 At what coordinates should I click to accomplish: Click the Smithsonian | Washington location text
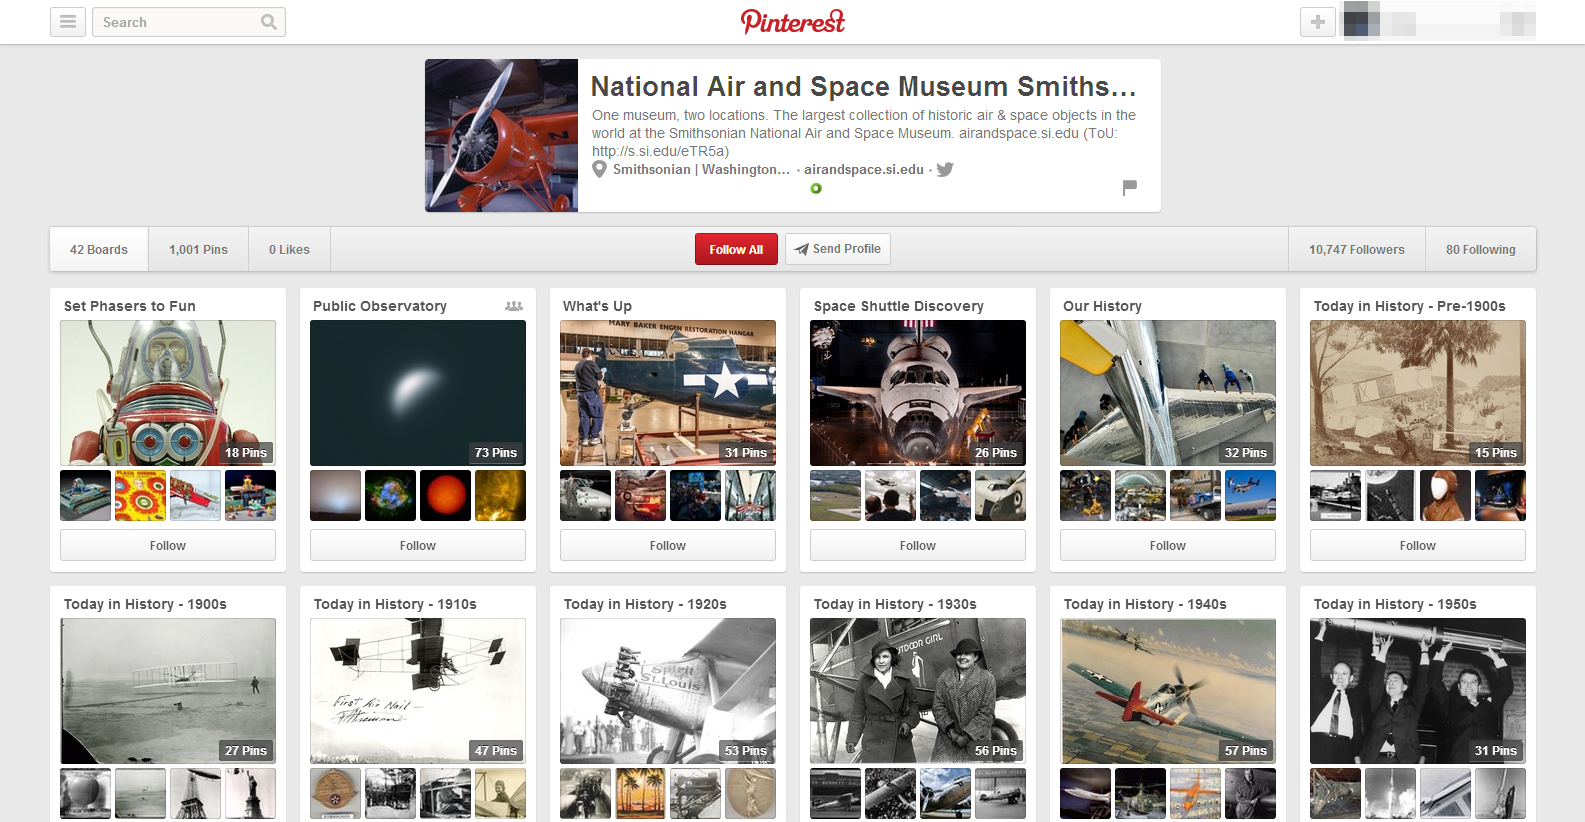(x=701, y=169)
